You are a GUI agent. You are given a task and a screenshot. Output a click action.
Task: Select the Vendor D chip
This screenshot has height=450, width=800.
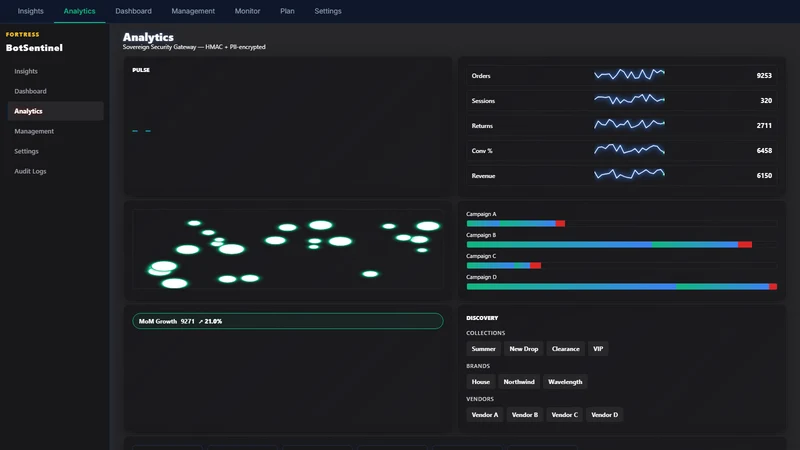pyautogui.click(x=605, y=415)
